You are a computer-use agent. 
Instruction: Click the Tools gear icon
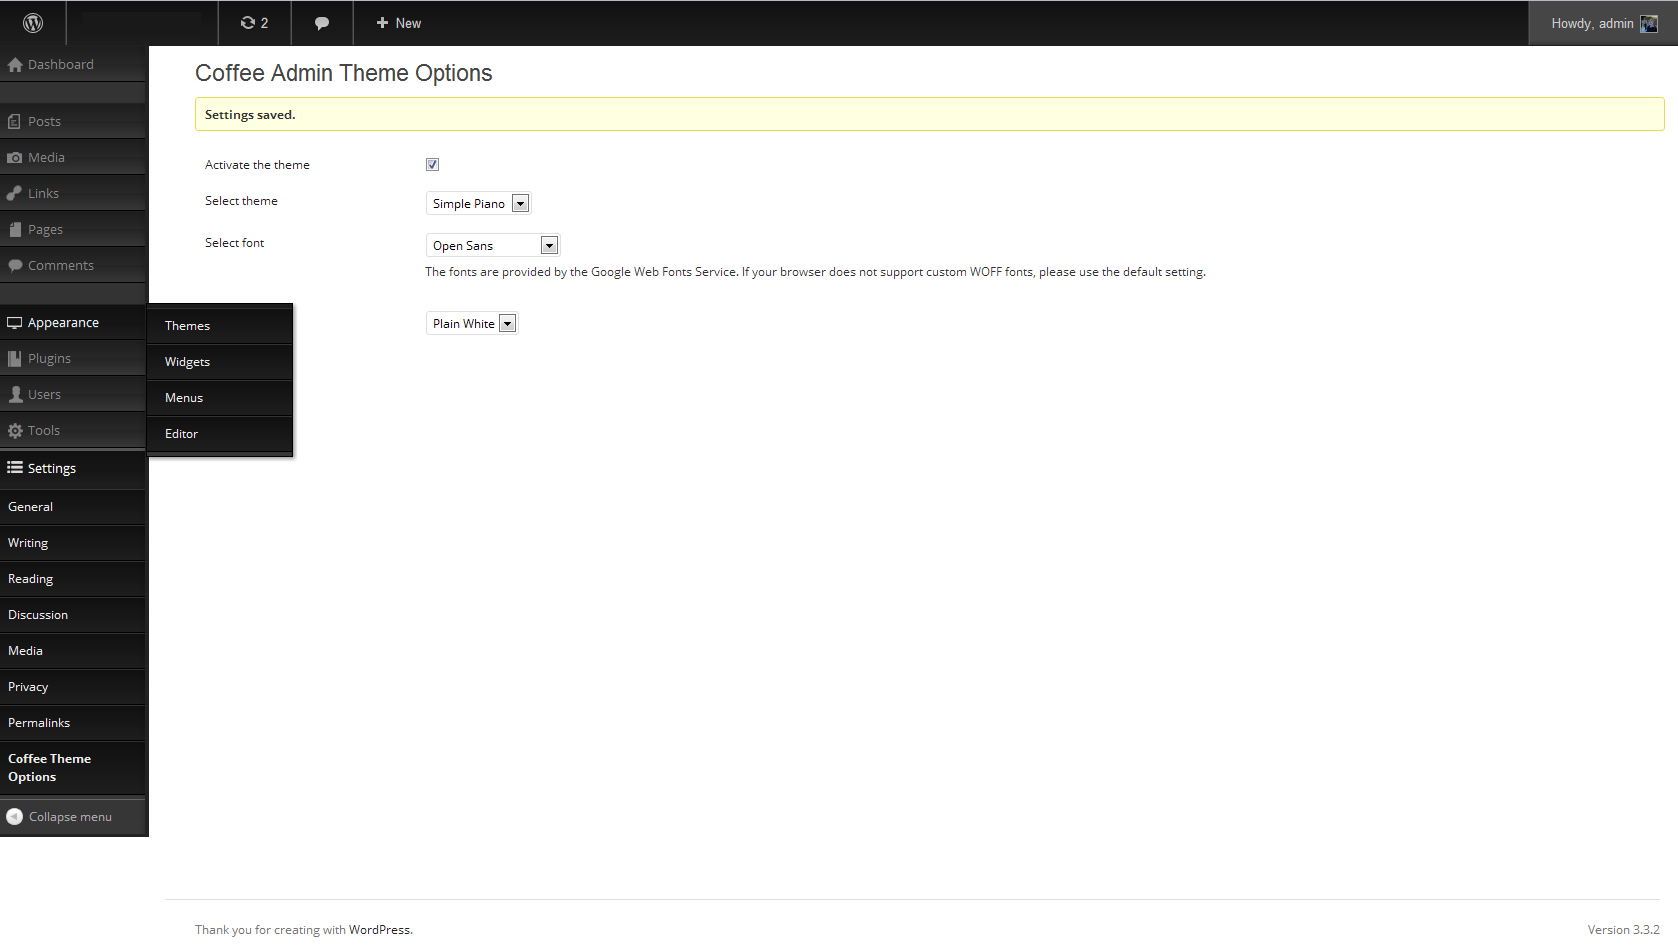click(x=15, y=431)
